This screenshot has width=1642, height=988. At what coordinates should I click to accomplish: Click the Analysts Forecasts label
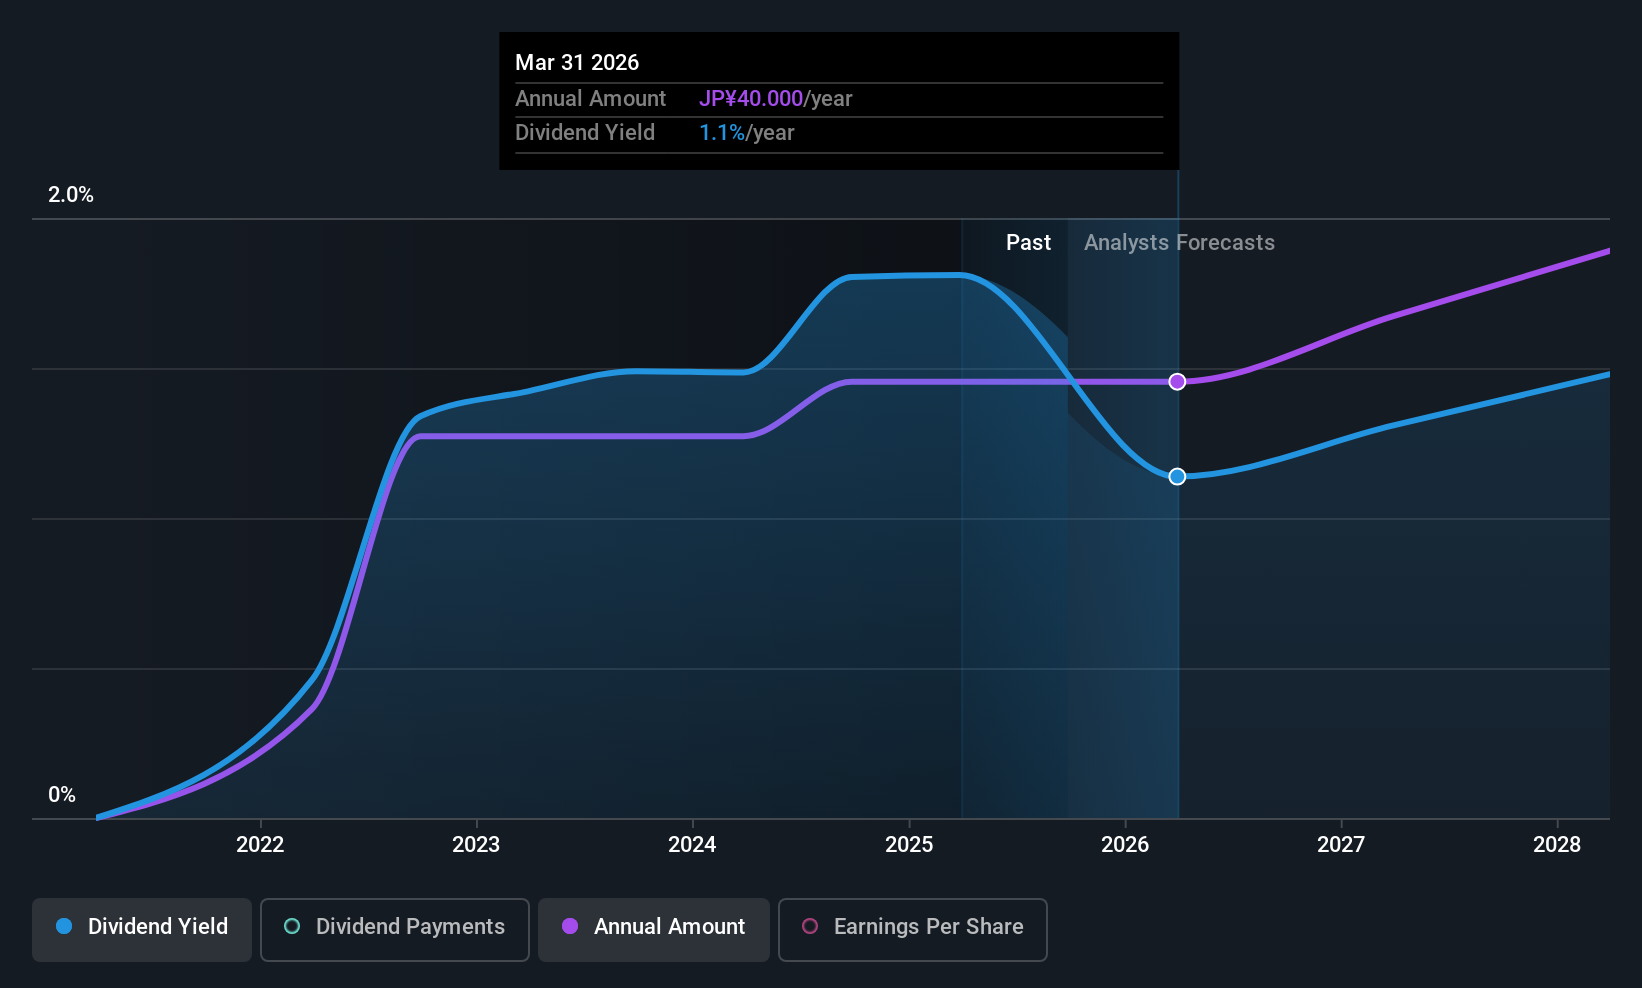click(x=1179, y=242)
